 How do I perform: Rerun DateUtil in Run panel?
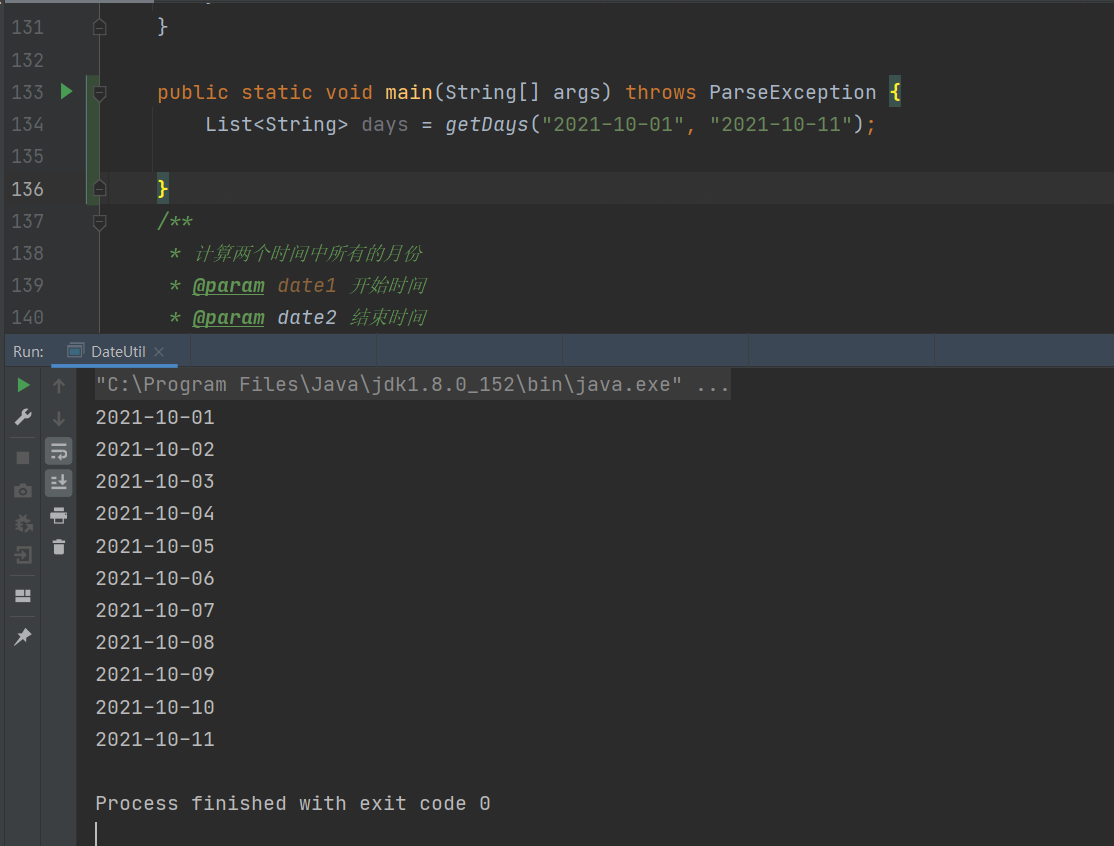coord(23,385)
